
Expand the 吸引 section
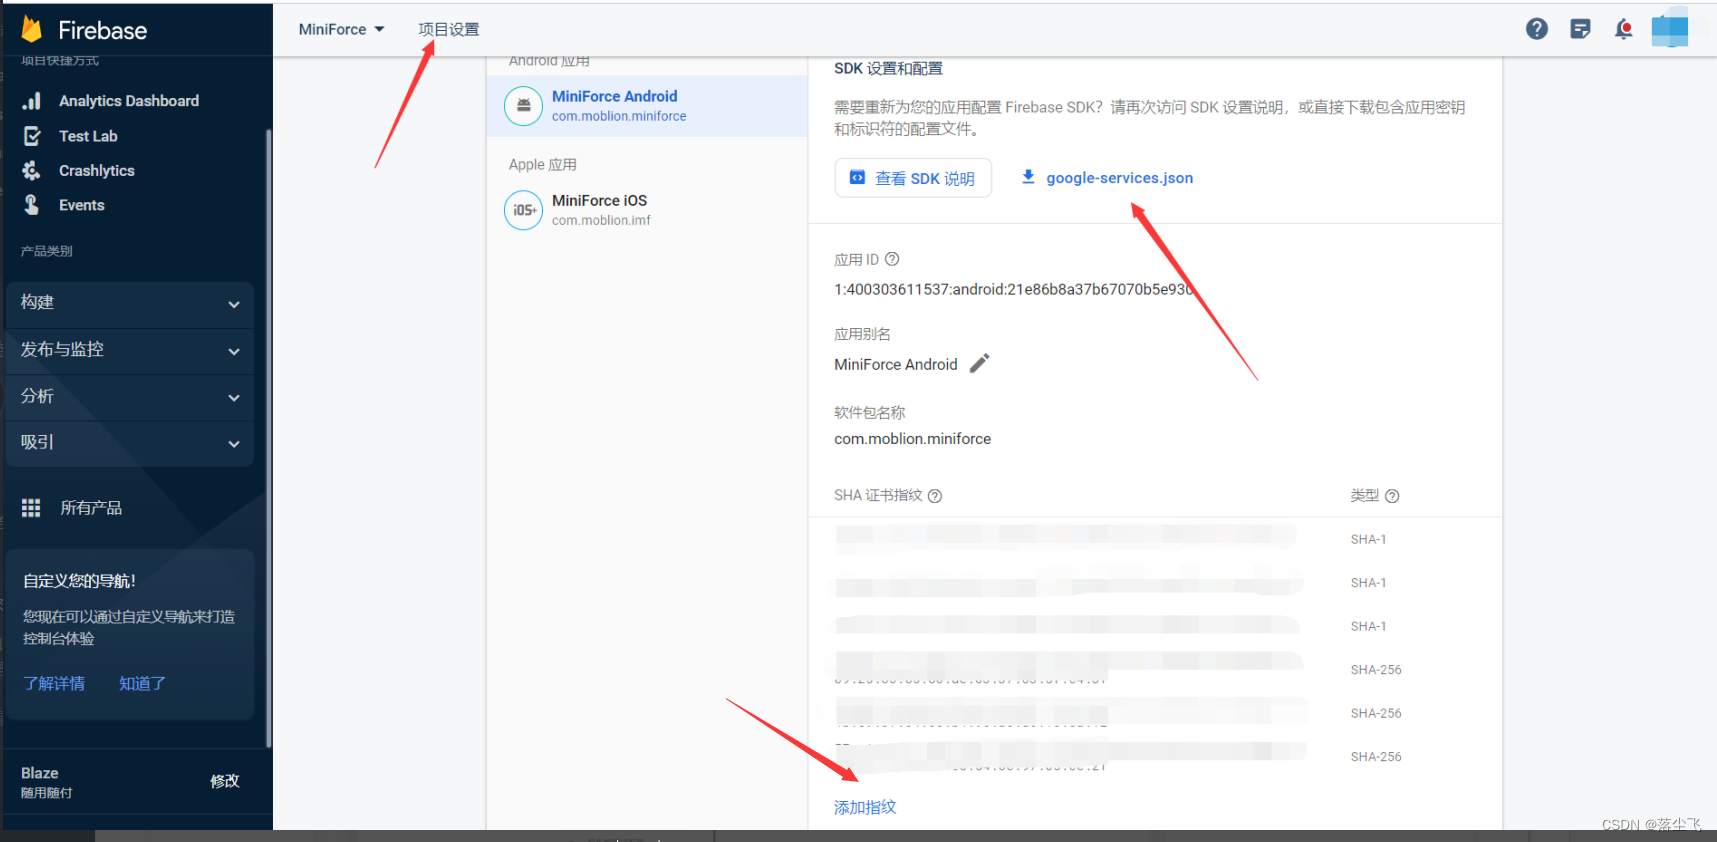[x=129, y=443]
